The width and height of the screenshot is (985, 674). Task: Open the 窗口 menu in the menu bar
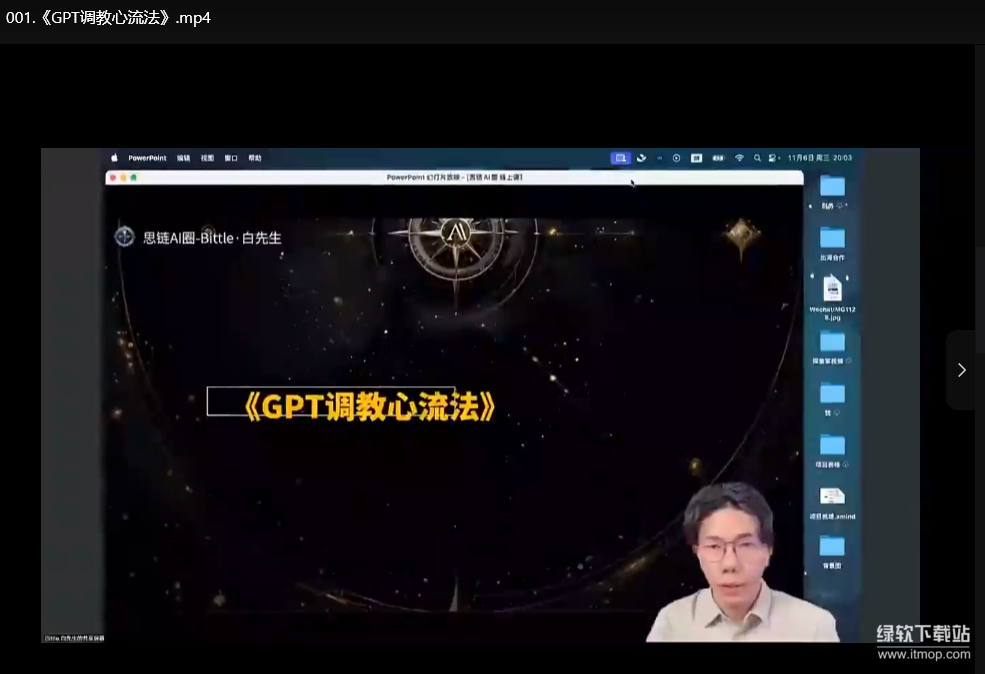231,158
